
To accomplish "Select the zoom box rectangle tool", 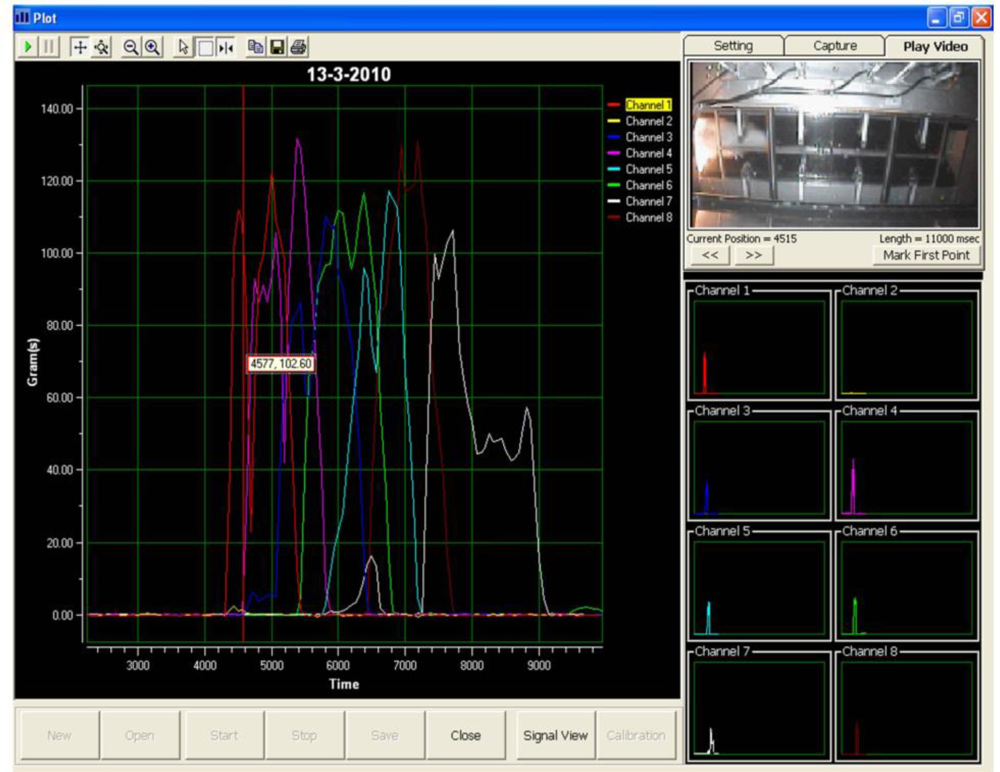I will [x=204, y=47].
